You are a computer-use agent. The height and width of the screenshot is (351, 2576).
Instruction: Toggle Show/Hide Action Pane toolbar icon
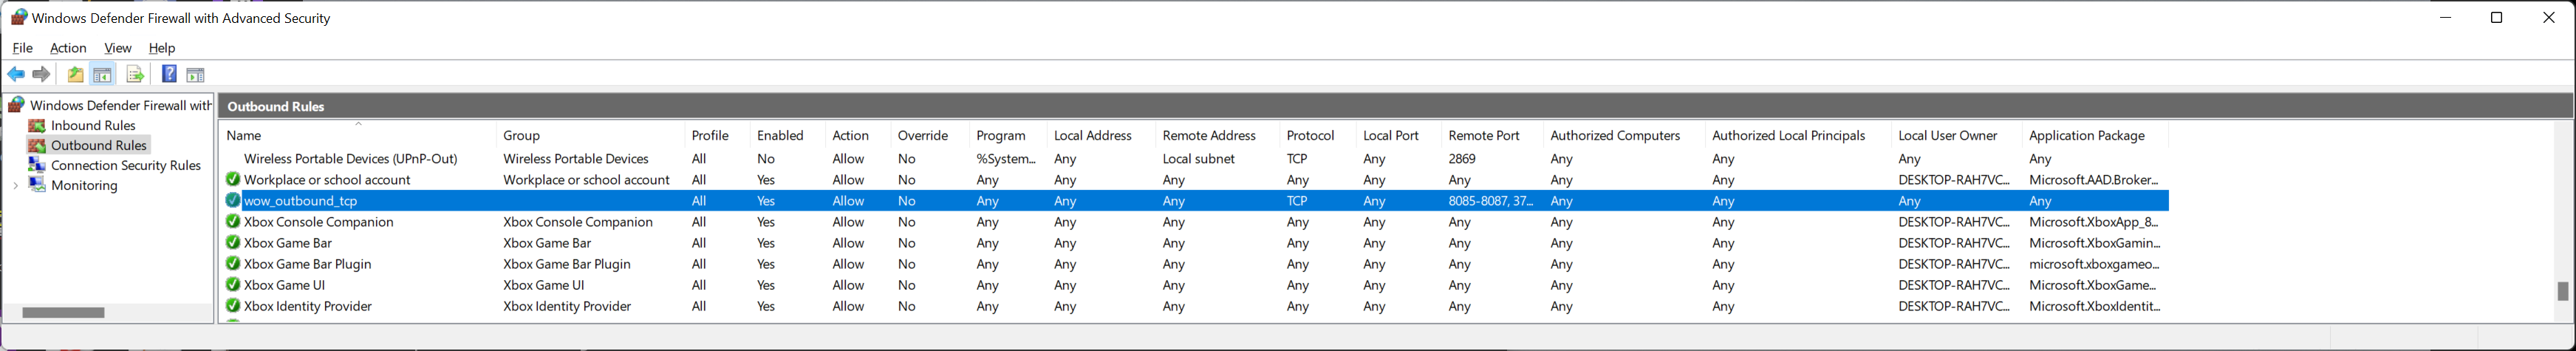click(196, 75)
